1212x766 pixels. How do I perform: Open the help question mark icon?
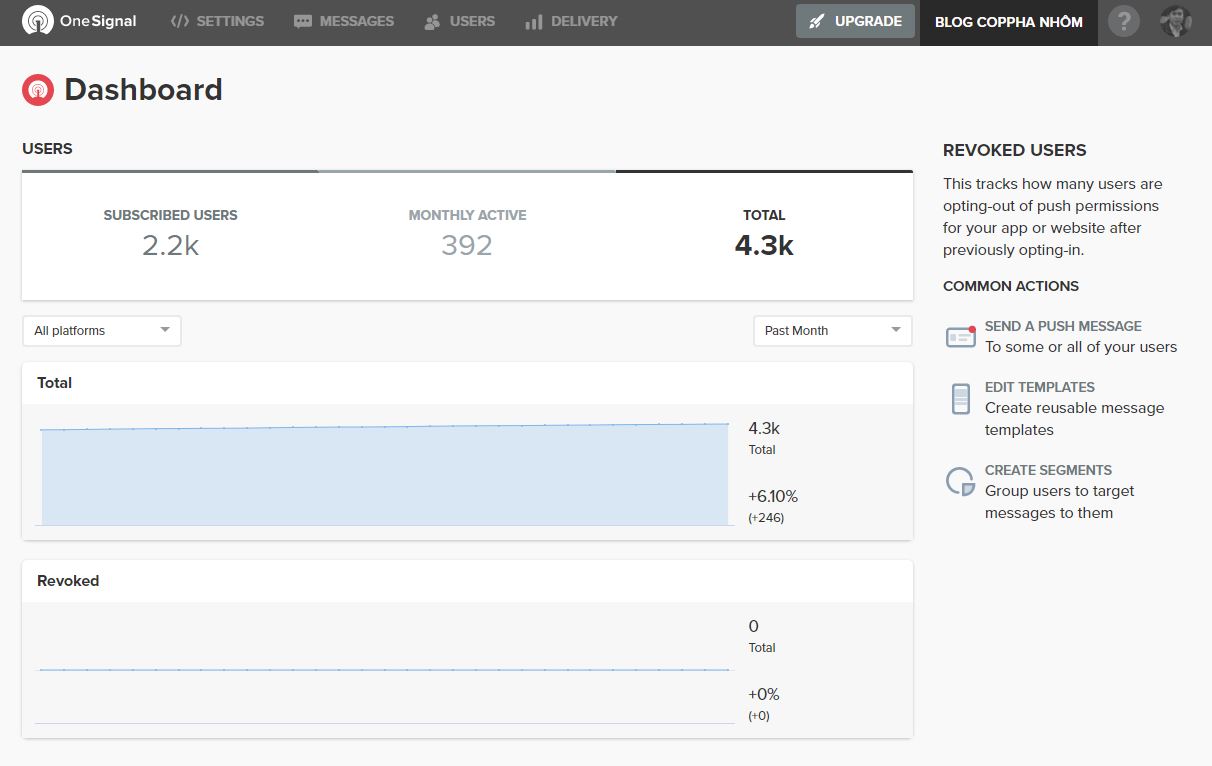(x=1123, y=21)
